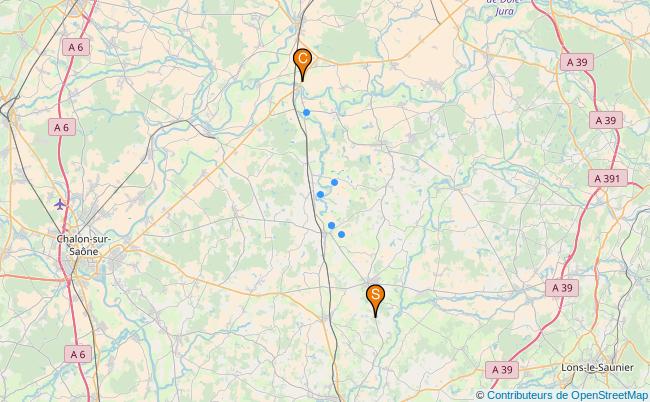Image resolution: width=650 pixels, height=402 pixels.
Task: Click the Lons-le-Saunier city label
Action: [x=597, y=368]
